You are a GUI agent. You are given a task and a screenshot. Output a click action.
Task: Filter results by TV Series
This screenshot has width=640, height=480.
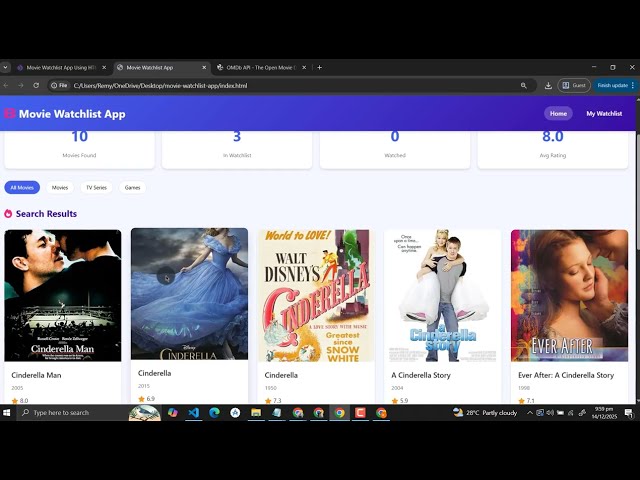[x=96, y=187]
